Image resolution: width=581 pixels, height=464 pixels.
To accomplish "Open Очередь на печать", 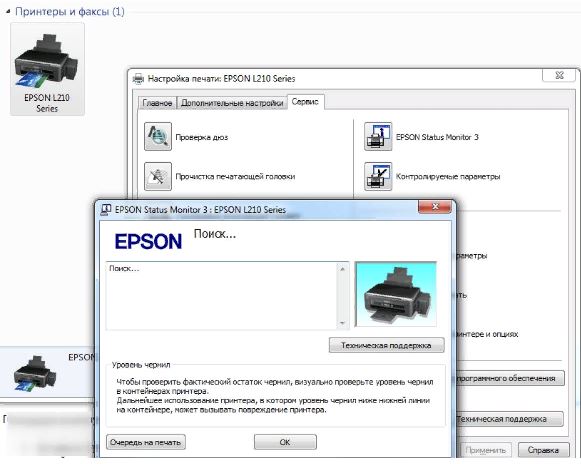I will (x=146, y=442).
